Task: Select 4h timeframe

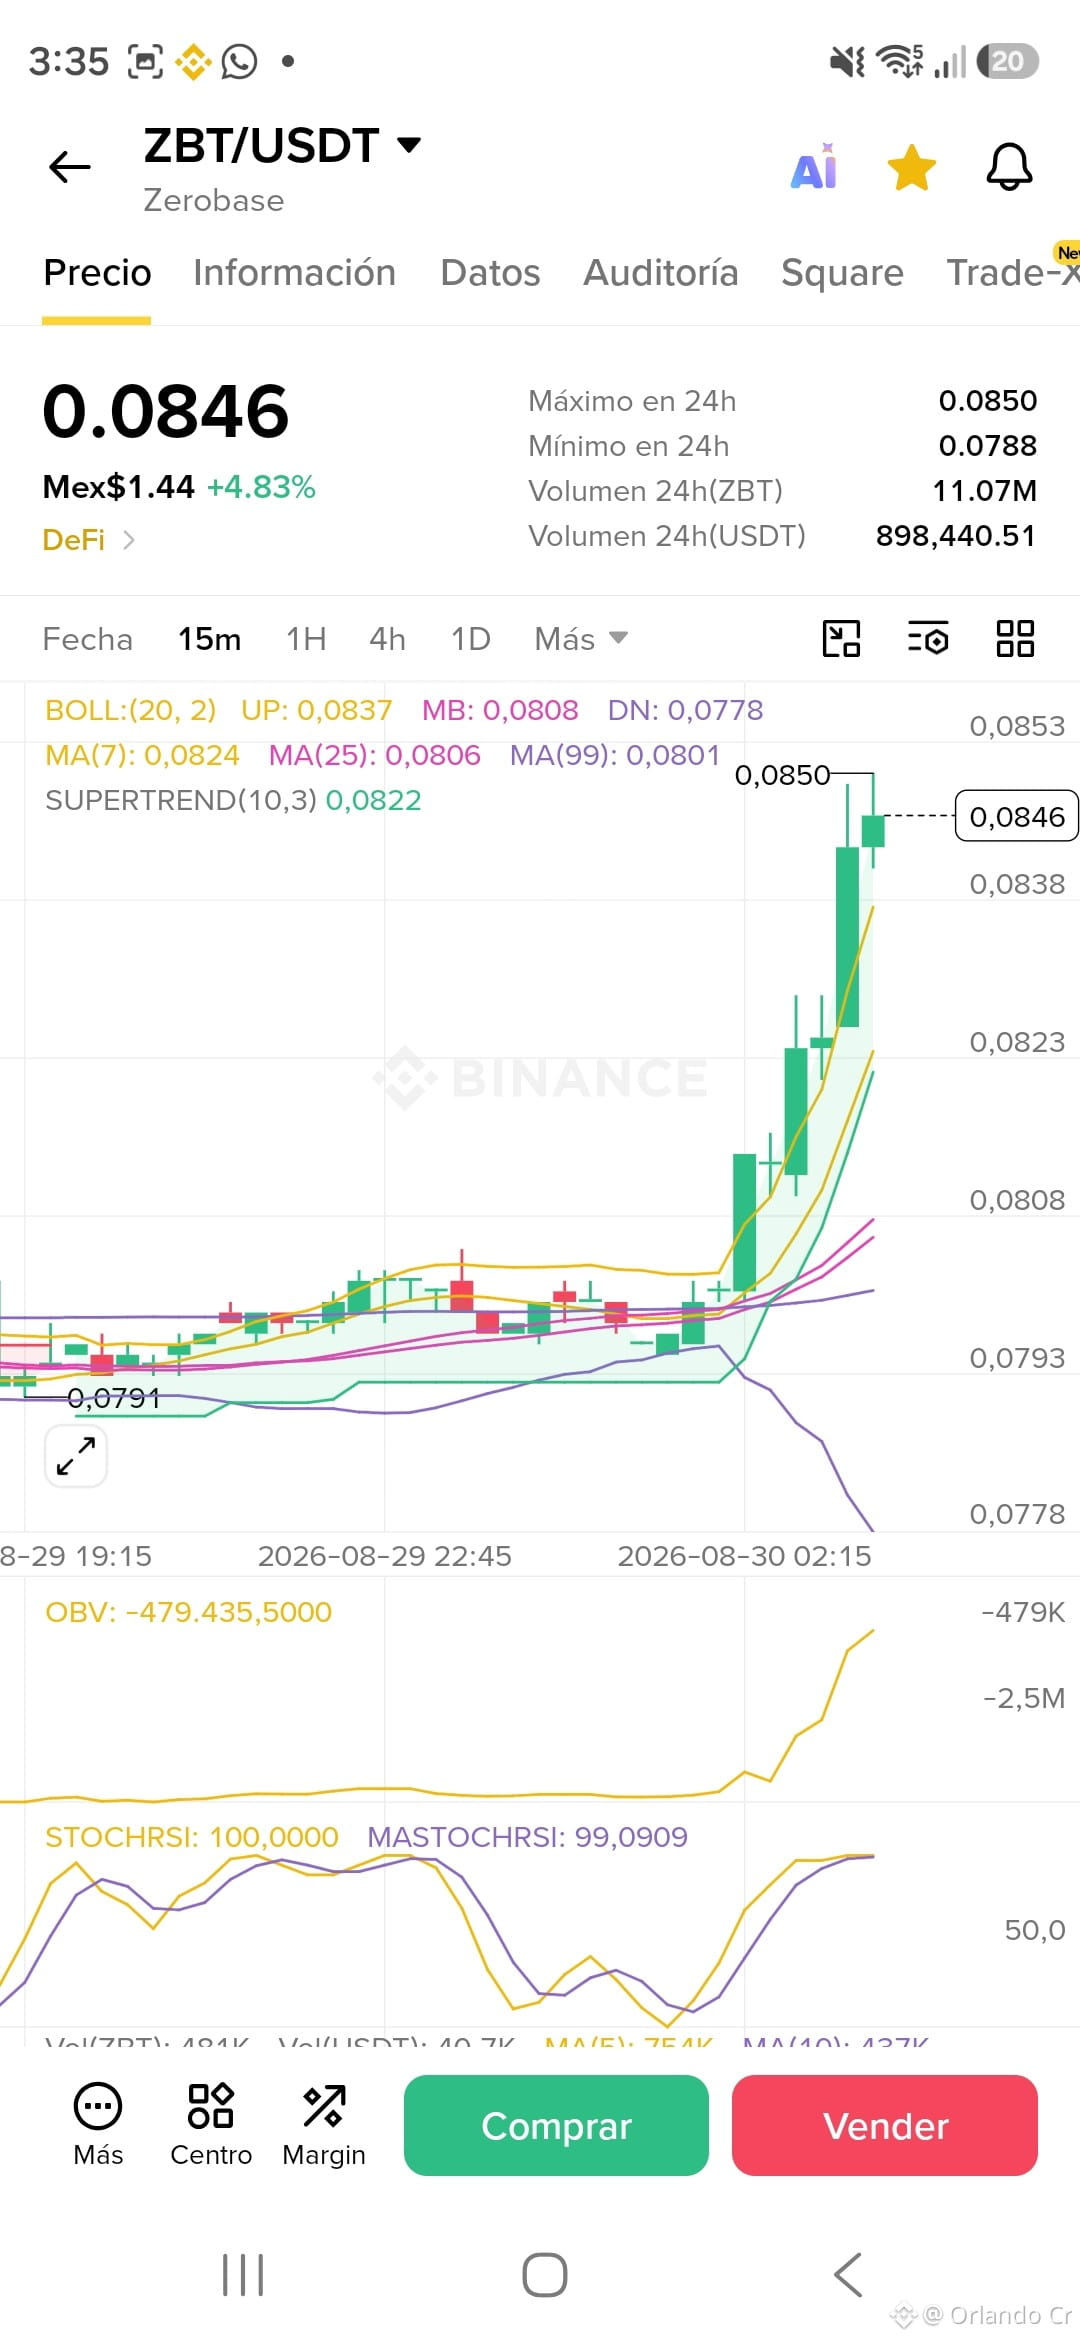Action: pyautogui.click(x=387, y=639)
